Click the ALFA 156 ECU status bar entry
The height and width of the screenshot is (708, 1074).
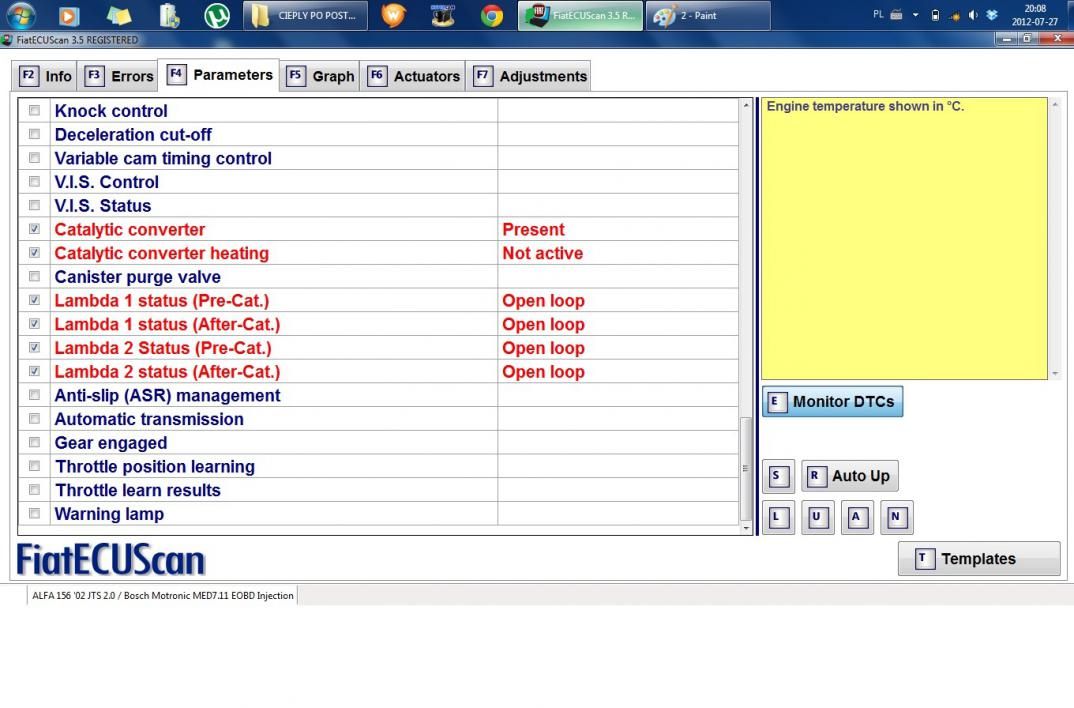(x=163, y=596)
